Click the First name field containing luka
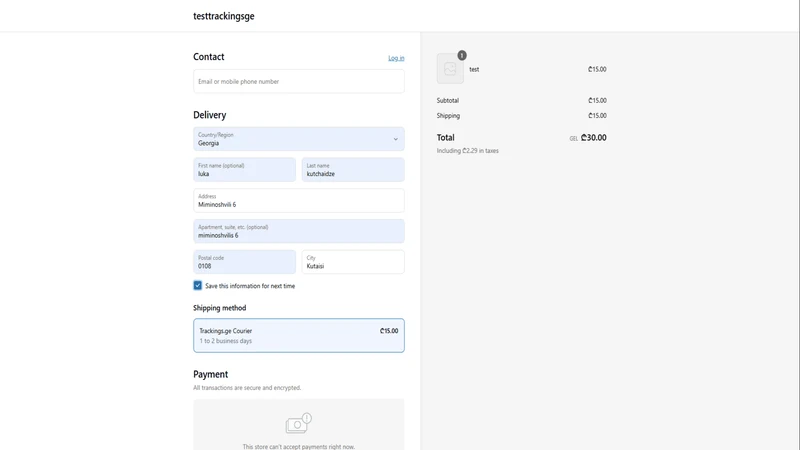The width and height of the screenshot is (800, 450). [244, 169]
